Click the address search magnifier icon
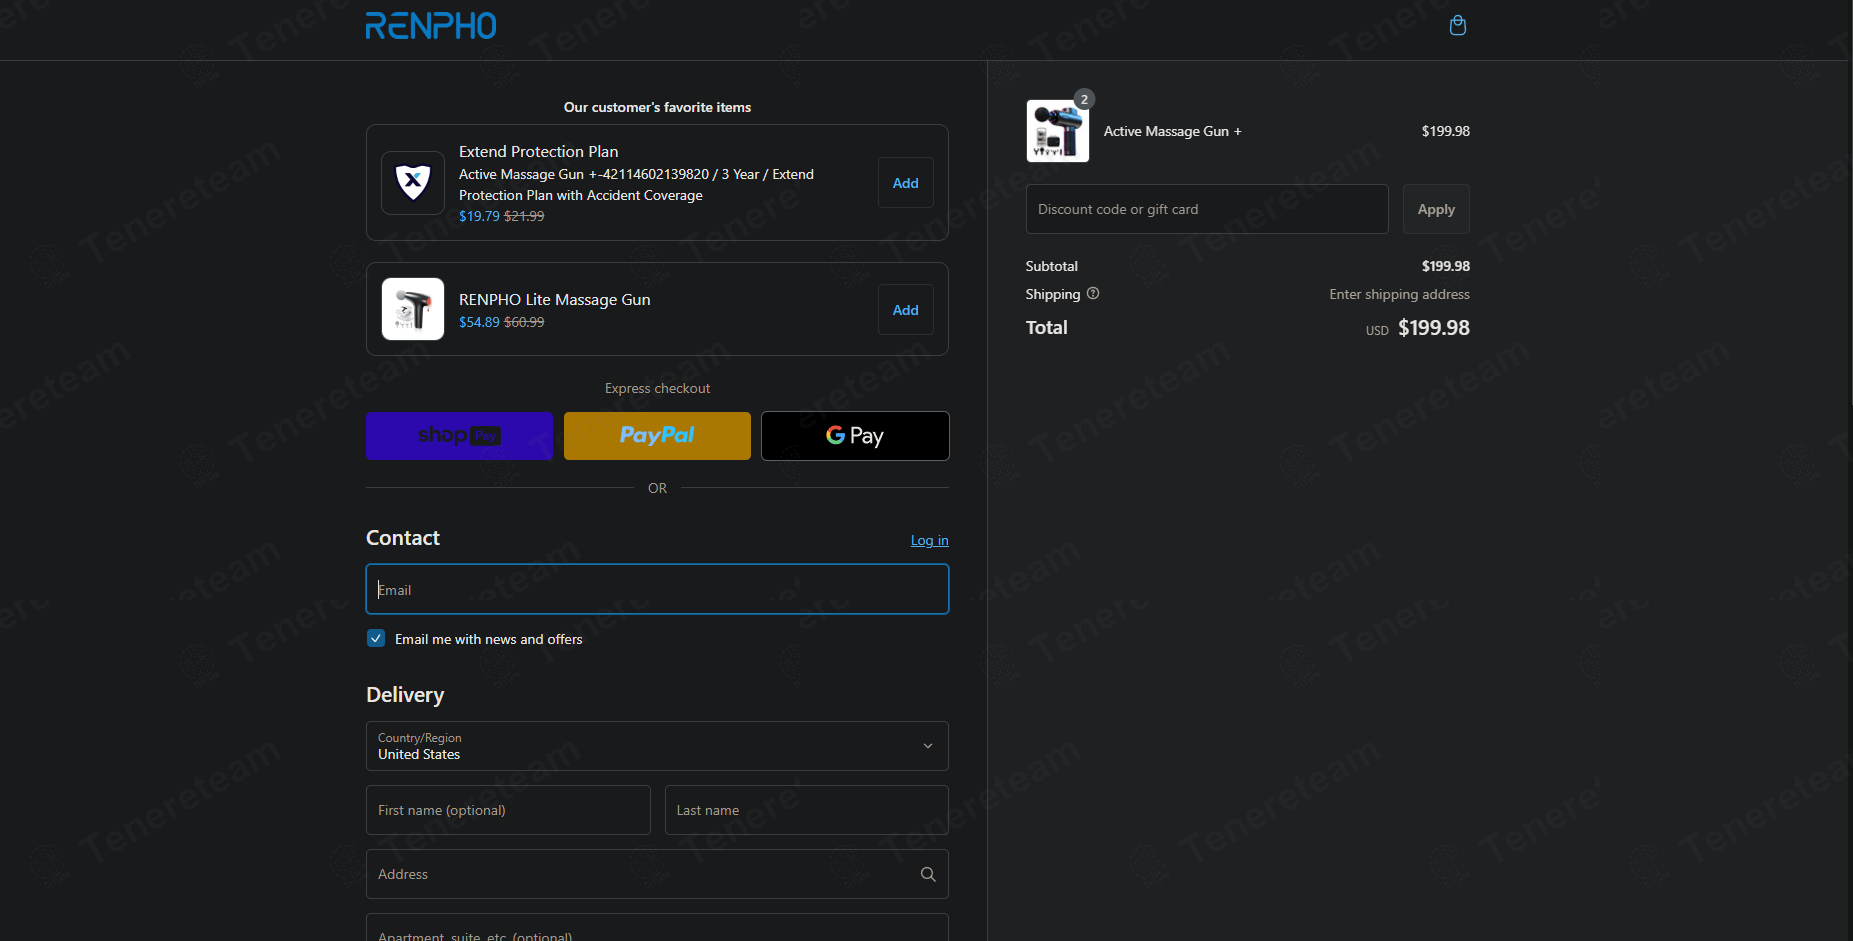 tap(928, 874)
